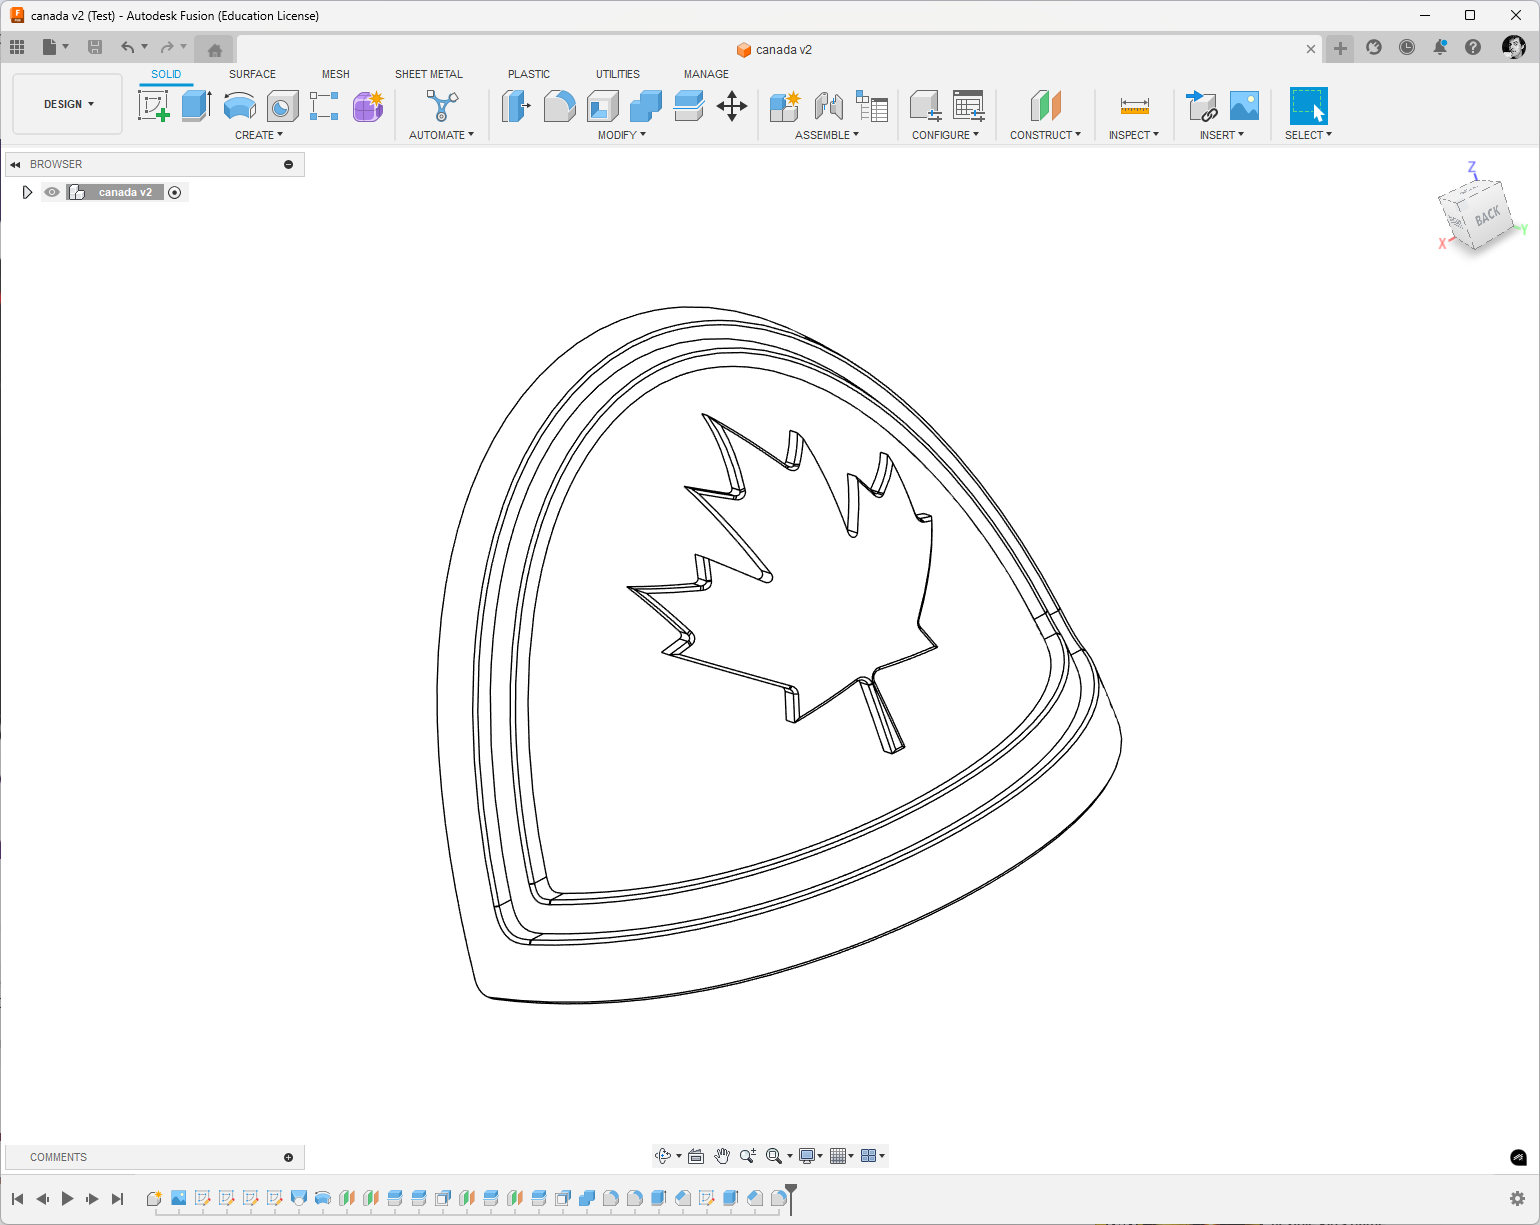This screenshot has height=1225, width=1540.
Task: Close the canada v2 document tab
Action: tap(1311, 49)
